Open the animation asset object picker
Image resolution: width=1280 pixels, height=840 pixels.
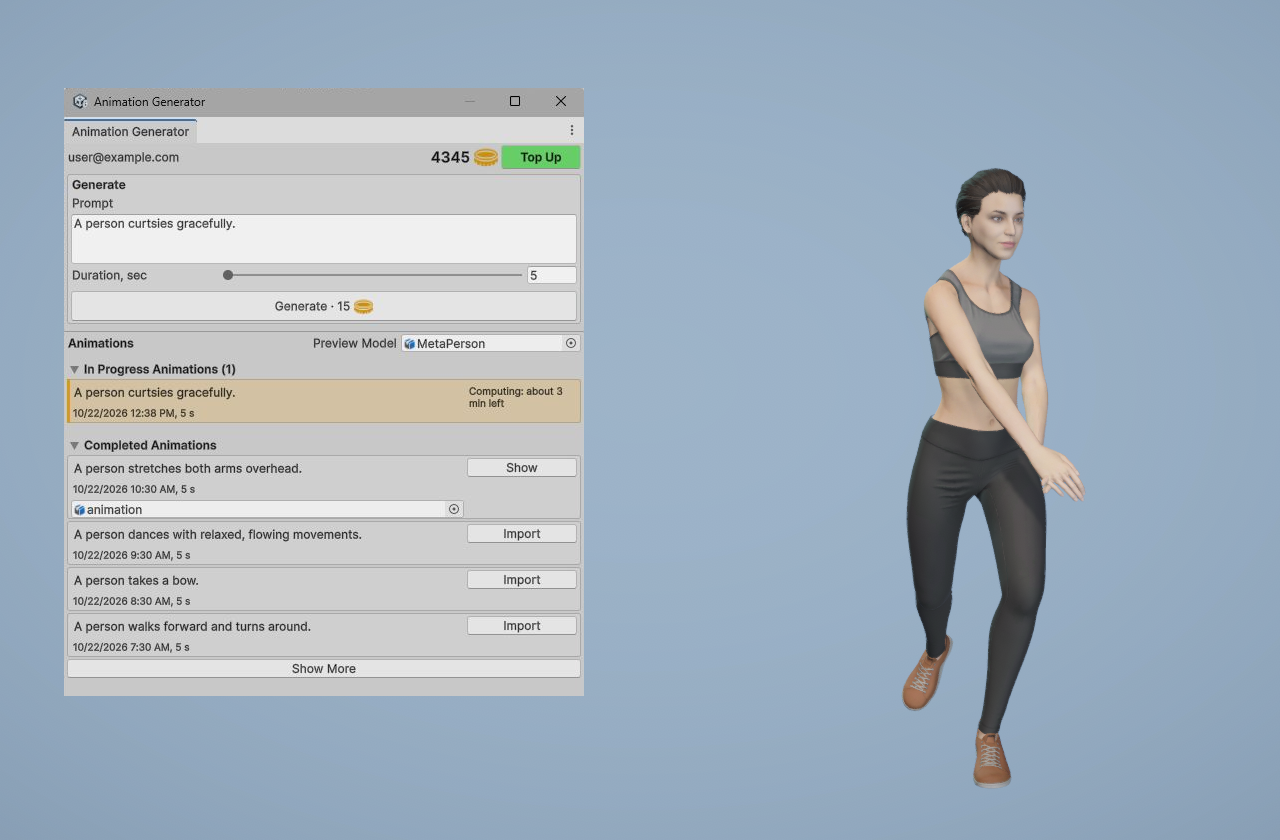coord(454,509)
